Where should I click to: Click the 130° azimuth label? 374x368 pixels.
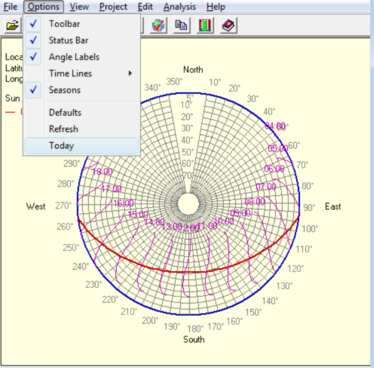click(284, 286)
